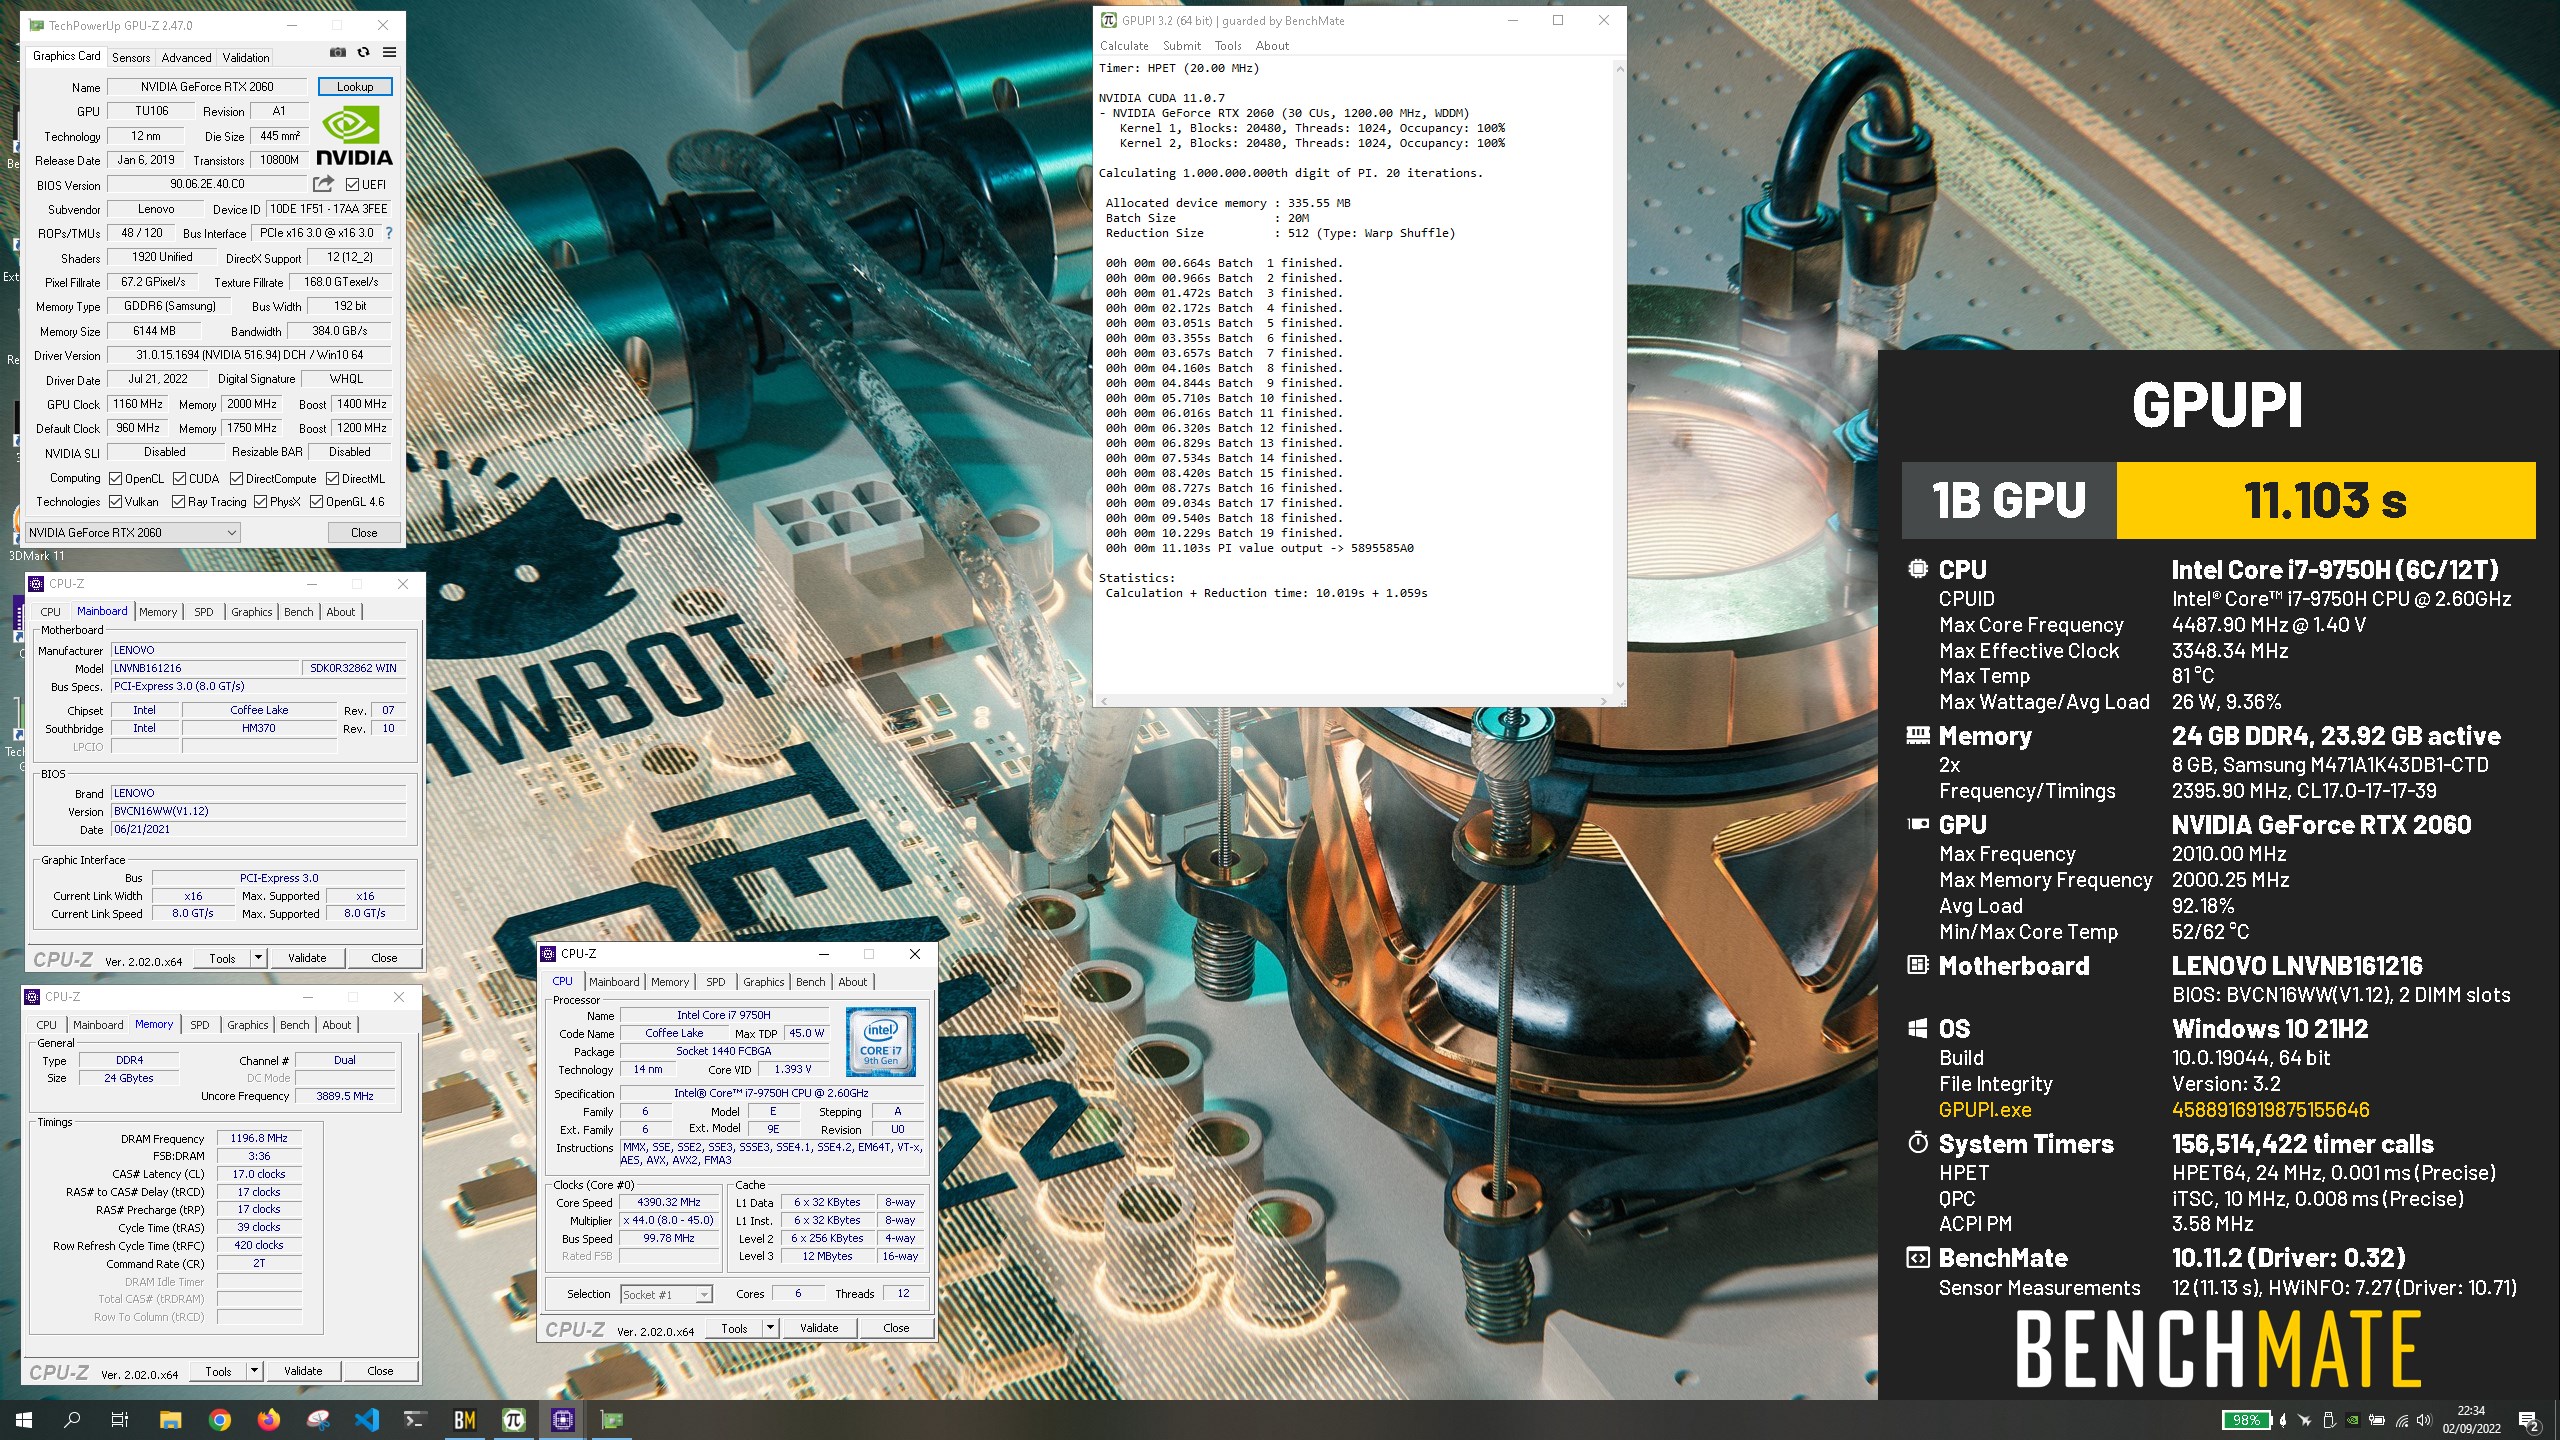Image resolution: width=2560 pixels, height=1440 pixels.
Task: Open Snipping Tool from the taskbar
Action: (318, 1420)
